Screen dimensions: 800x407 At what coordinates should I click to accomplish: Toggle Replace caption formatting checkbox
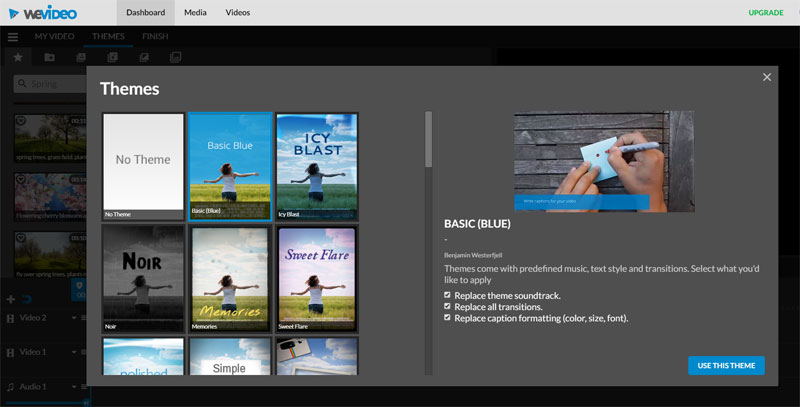coord(447,317)
